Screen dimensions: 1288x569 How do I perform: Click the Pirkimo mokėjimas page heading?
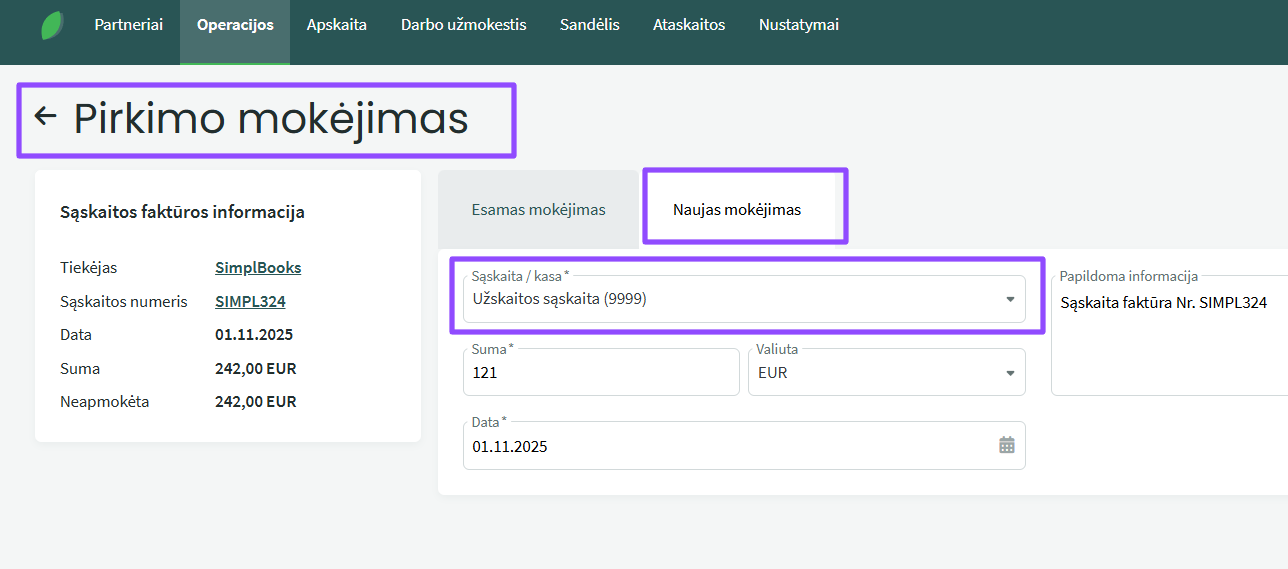(x=271, y=119)
